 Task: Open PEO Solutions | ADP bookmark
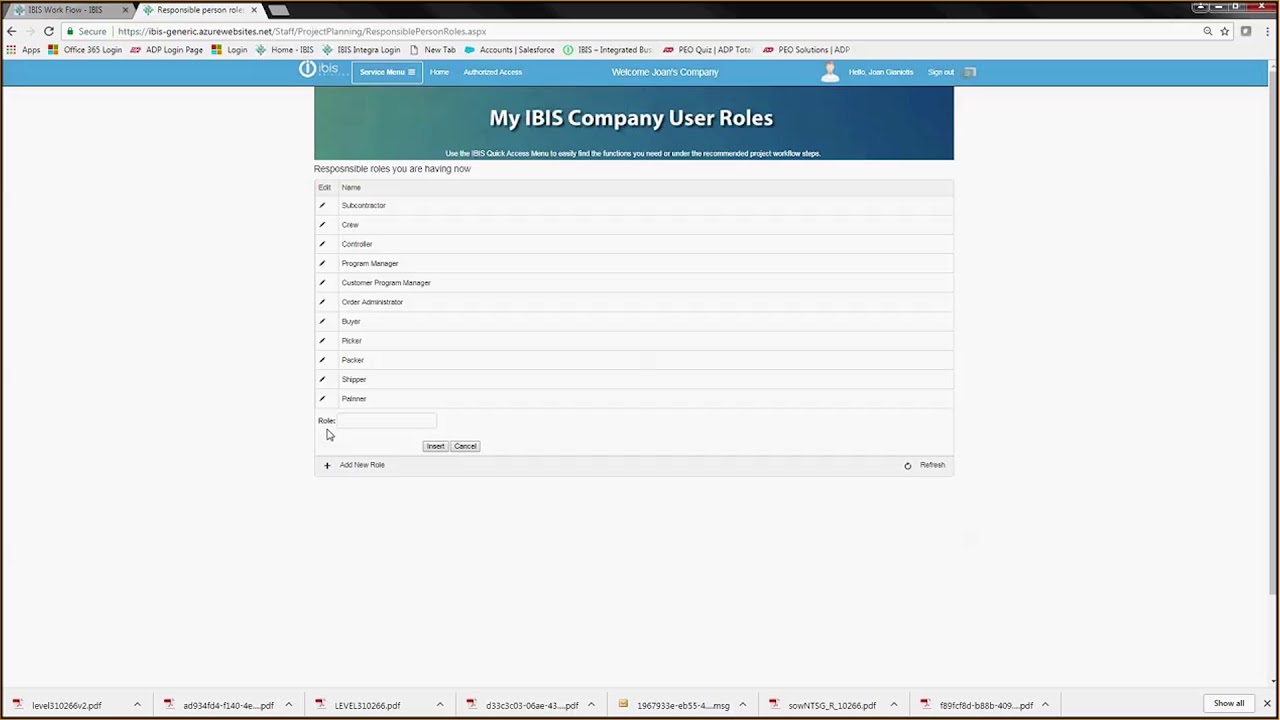point(806,50)
